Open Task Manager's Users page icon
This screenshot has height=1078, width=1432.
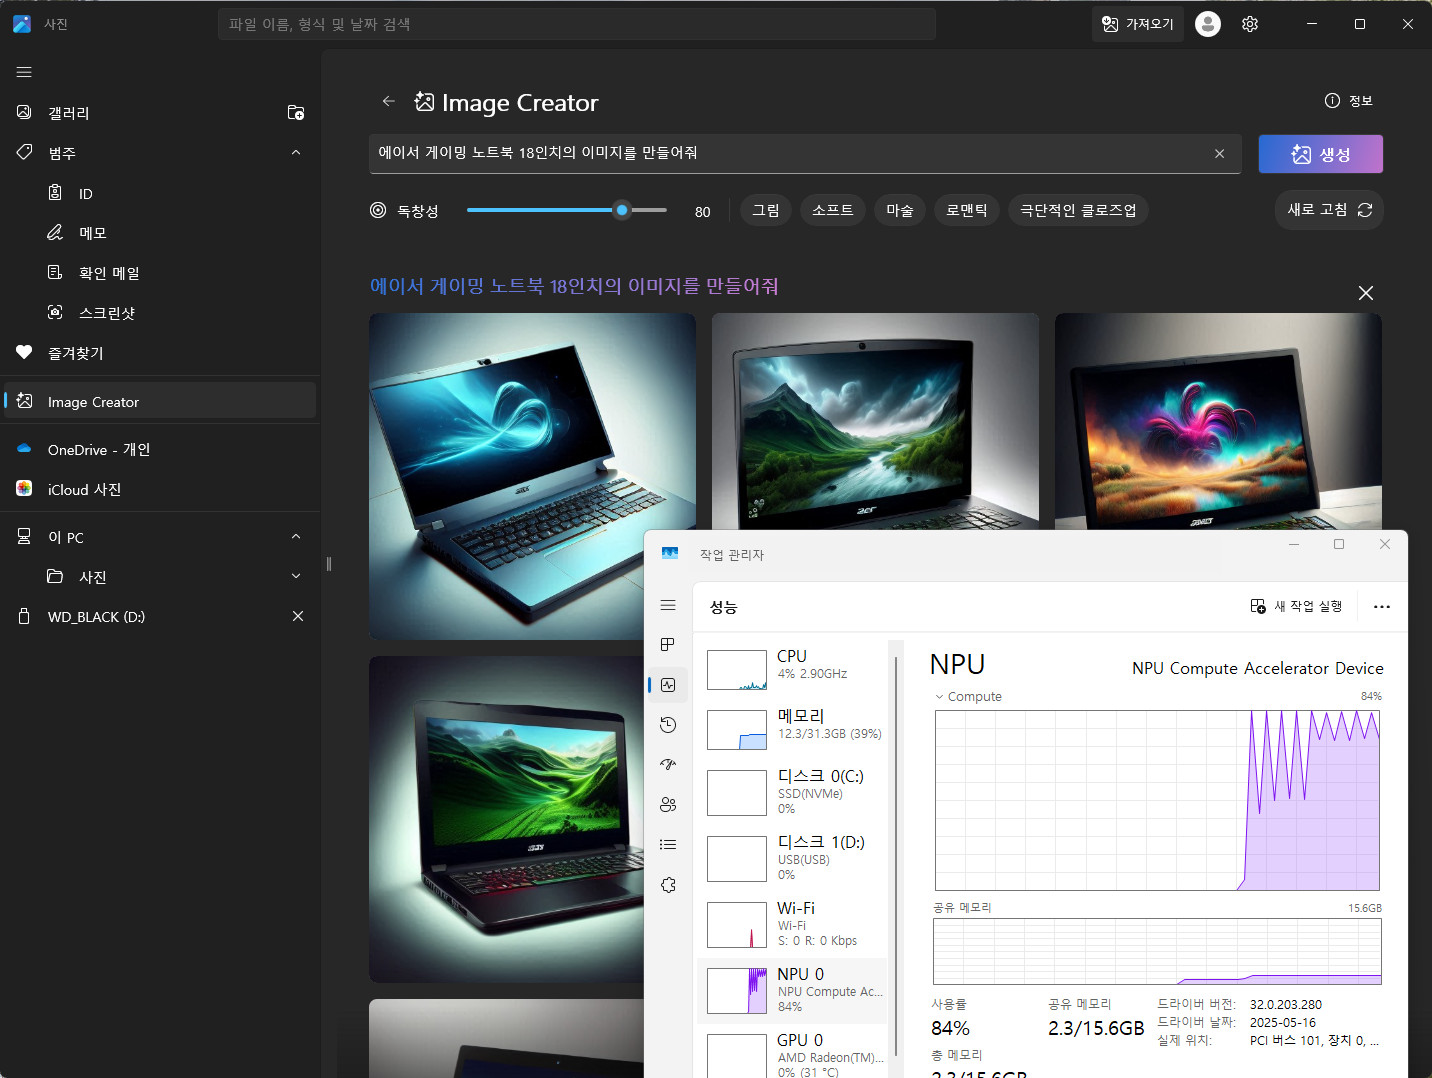tap(668, 805)
